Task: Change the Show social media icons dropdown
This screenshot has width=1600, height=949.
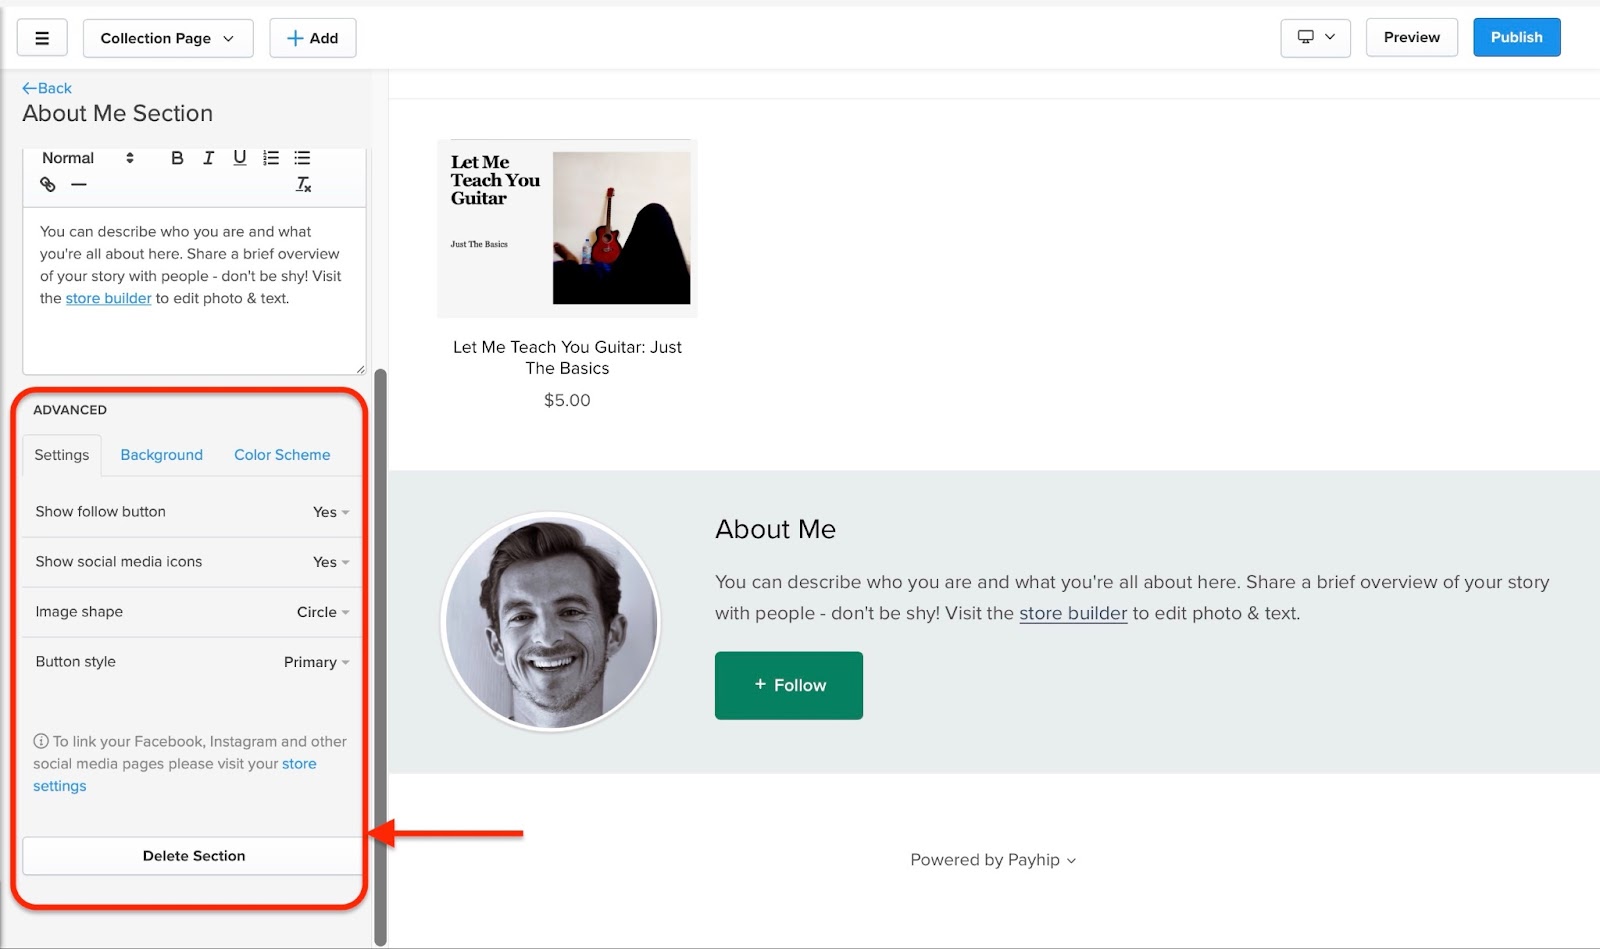Action: pos(330,562)
